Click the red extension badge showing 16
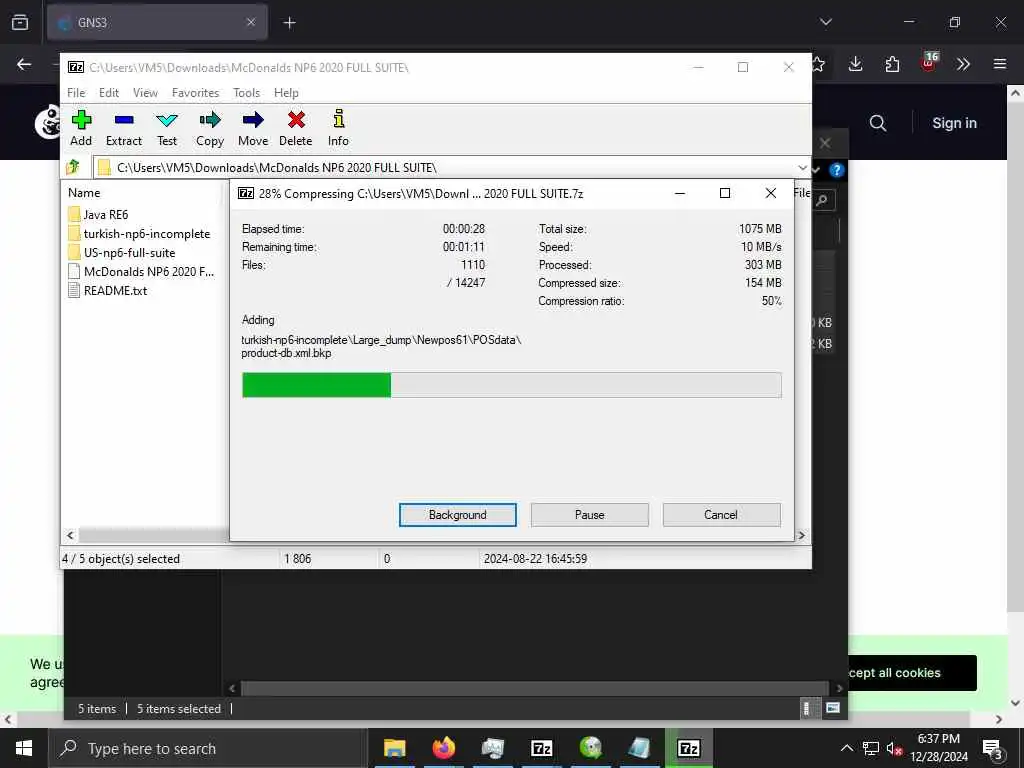Image resolution: width=1024 pixels, height=768 pixels. coord(929,62)
